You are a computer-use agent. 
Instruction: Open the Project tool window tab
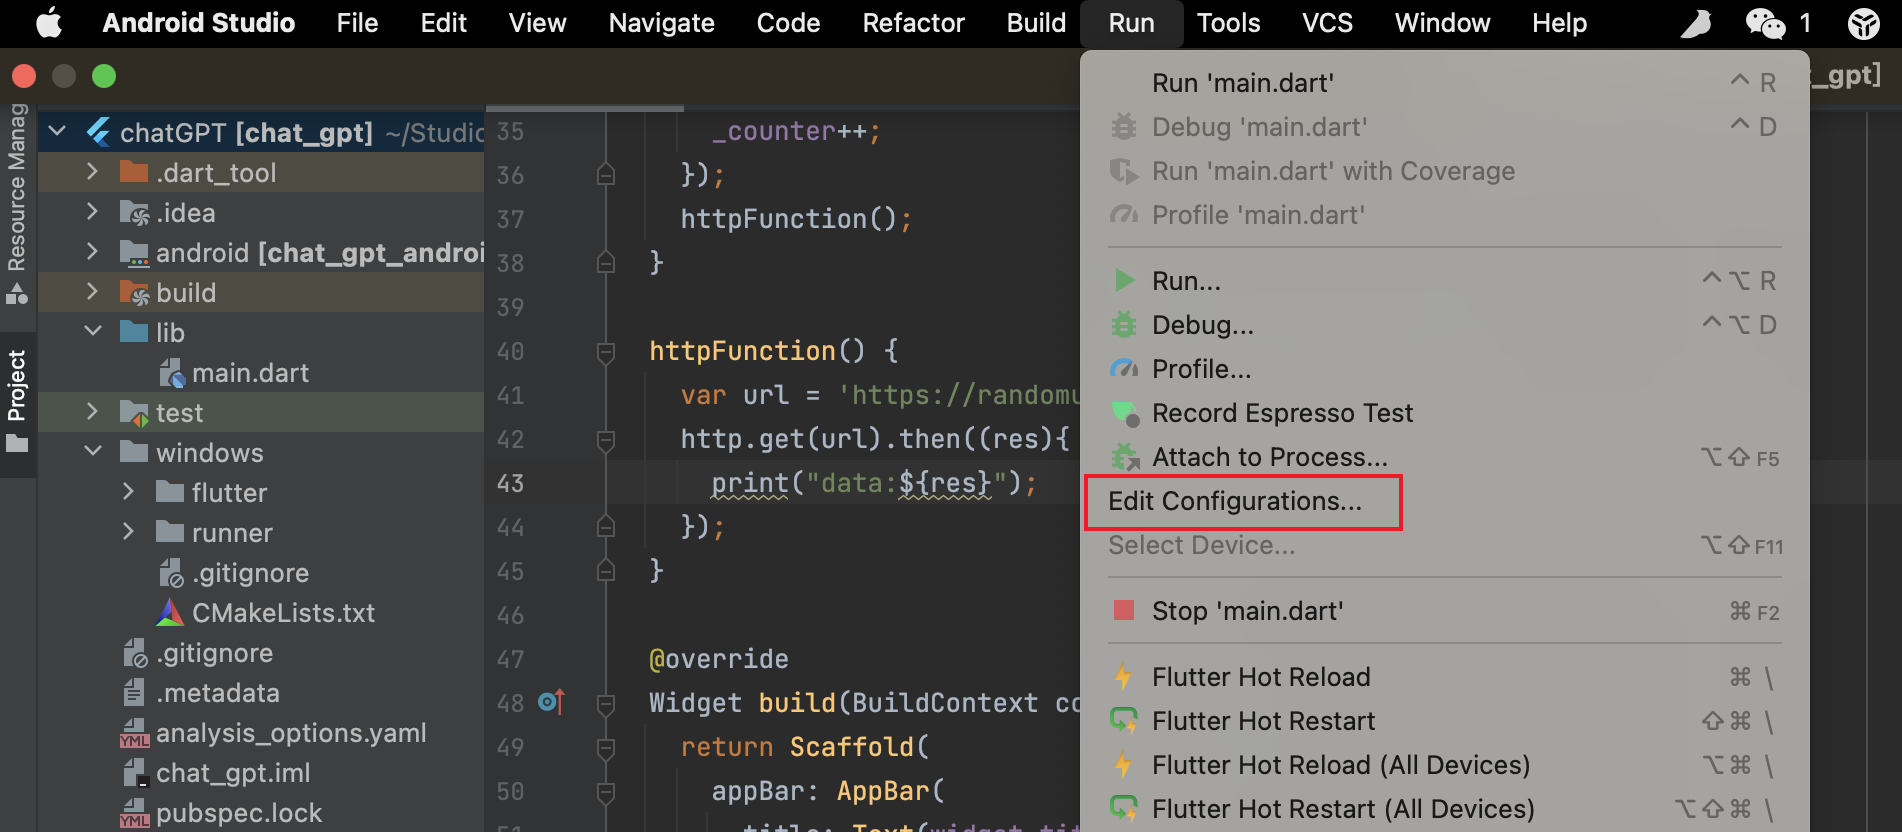17,402
